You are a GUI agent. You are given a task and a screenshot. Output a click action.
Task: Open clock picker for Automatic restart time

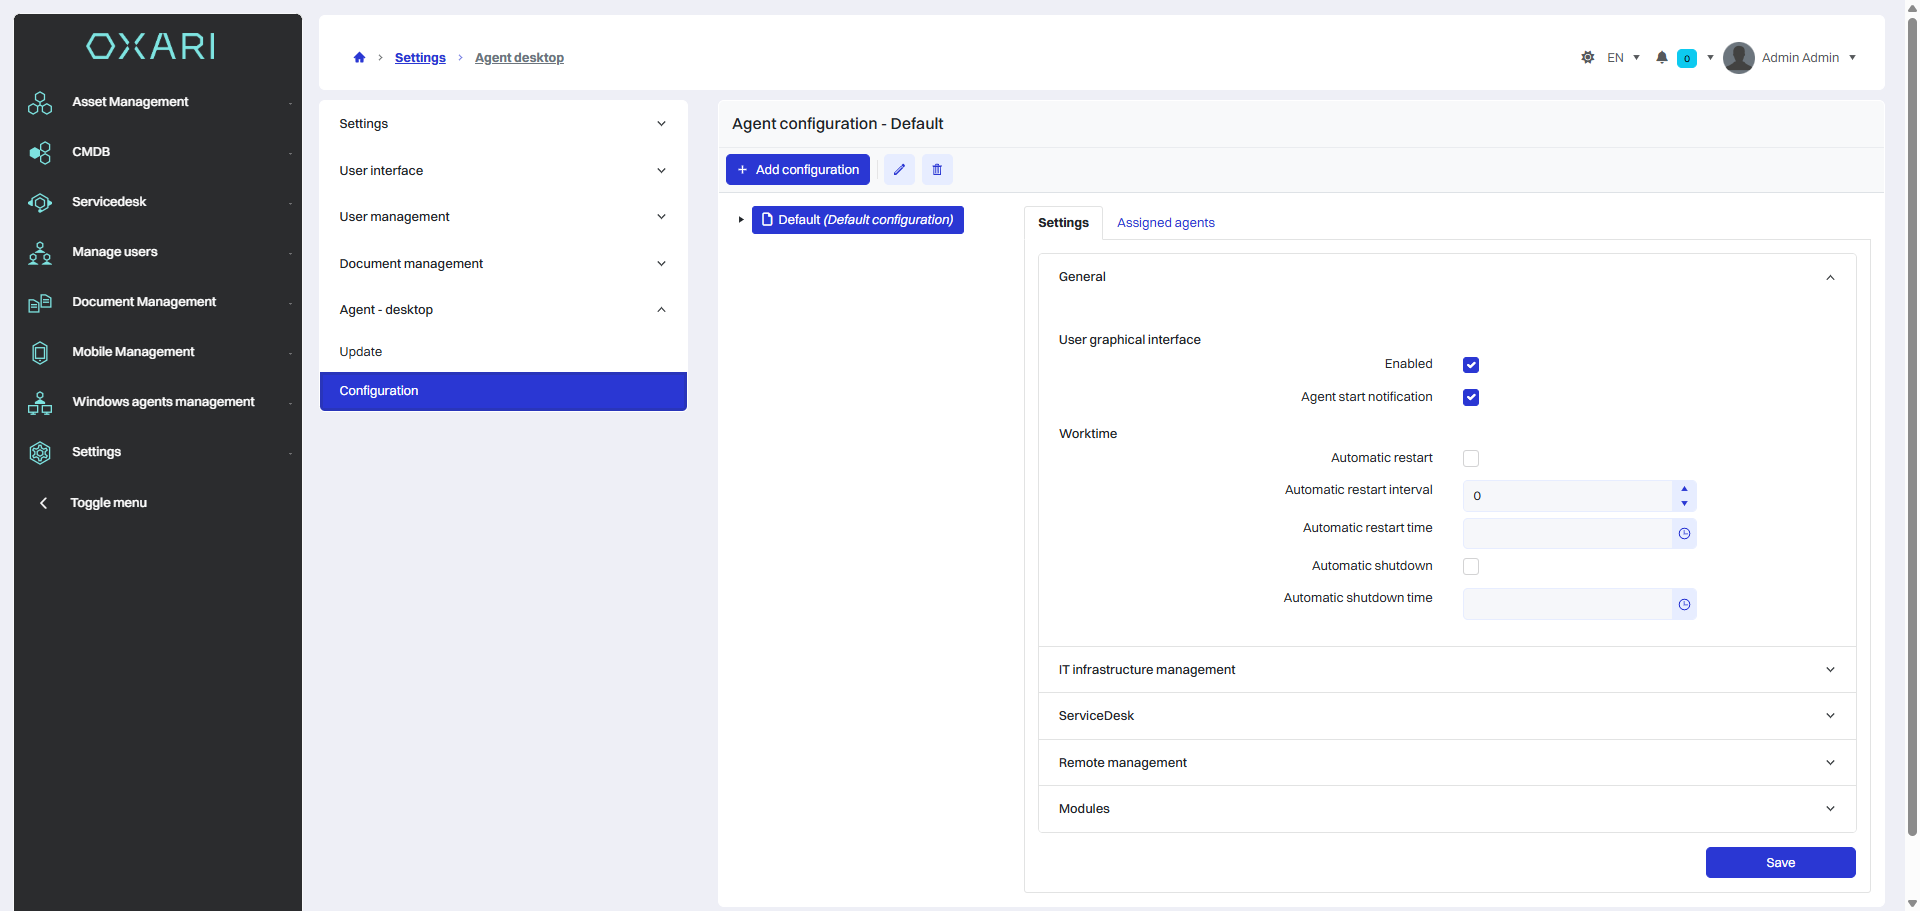(x=1684, y=534)
